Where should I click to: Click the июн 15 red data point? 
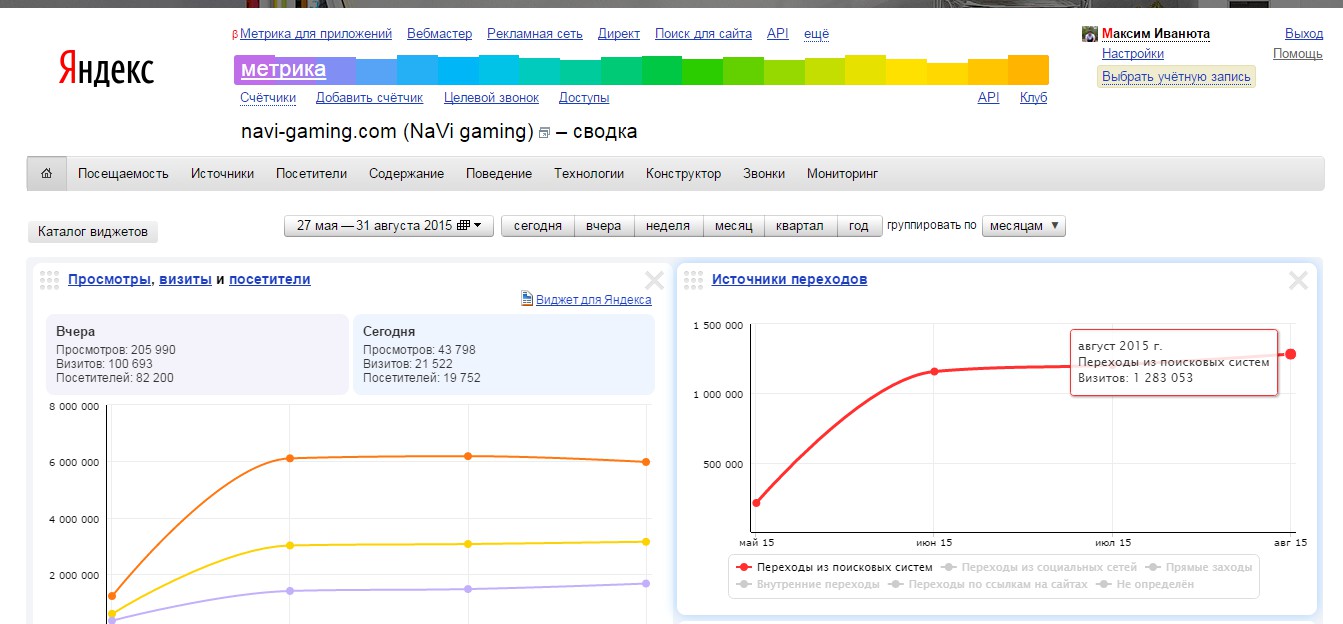(x=934, y=371)
